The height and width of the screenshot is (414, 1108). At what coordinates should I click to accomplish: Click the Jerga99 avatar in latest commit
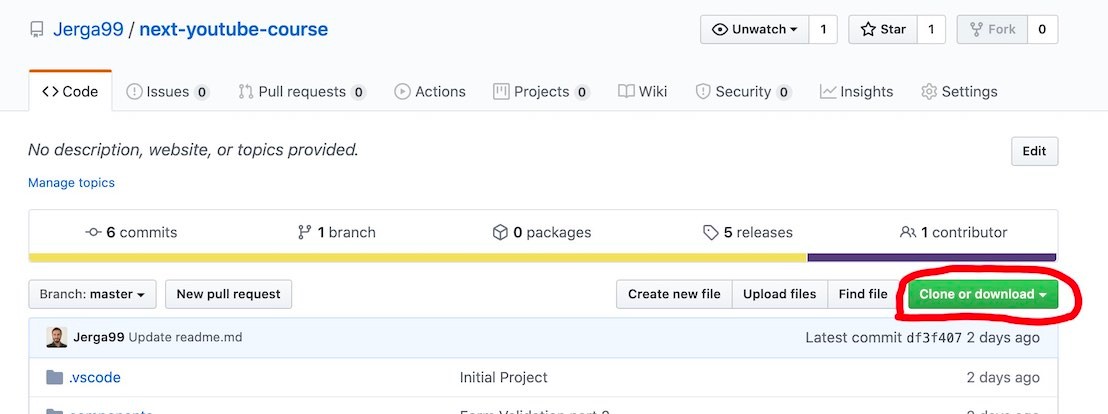(57, 337)
